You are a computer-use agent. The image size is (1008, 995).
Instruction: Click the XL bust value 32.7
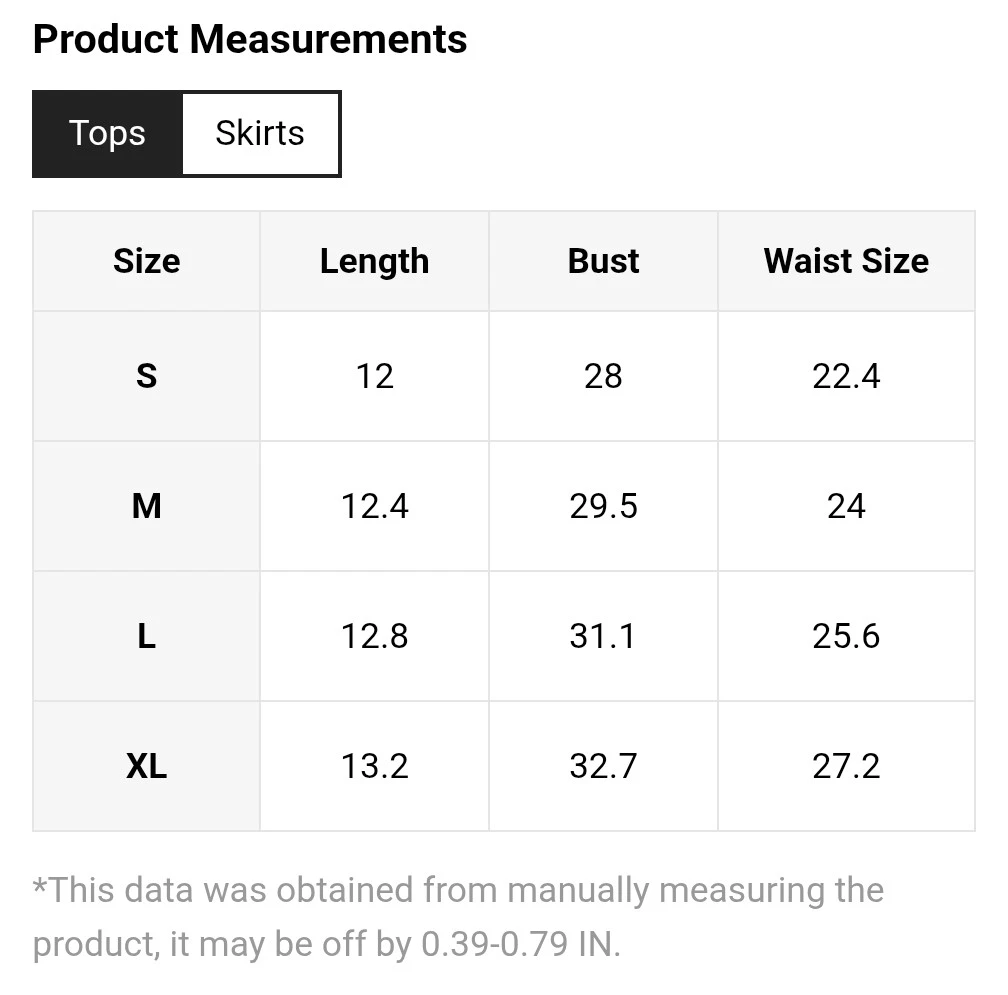(603, 766)
